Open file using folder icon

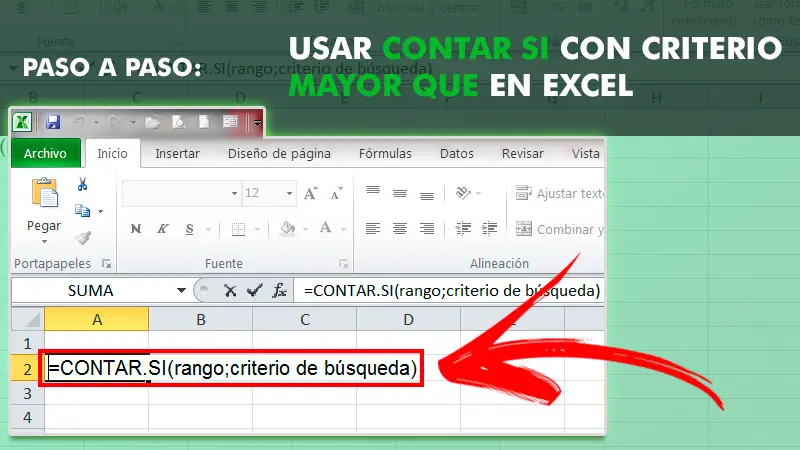point(153,122)
